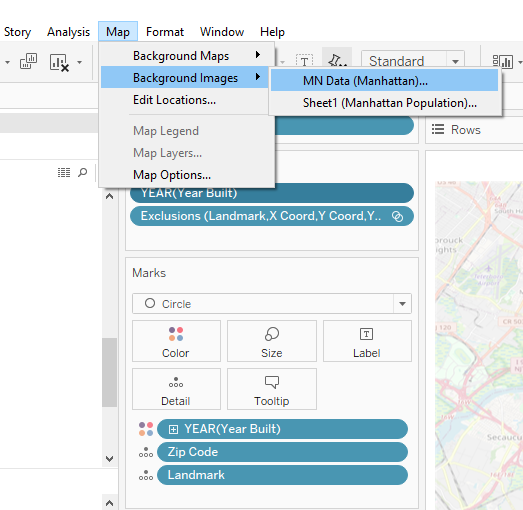Expand the YEAR(Year Built) plus icon
Viewport: 523px width, 510px height.
pos(173,429)
